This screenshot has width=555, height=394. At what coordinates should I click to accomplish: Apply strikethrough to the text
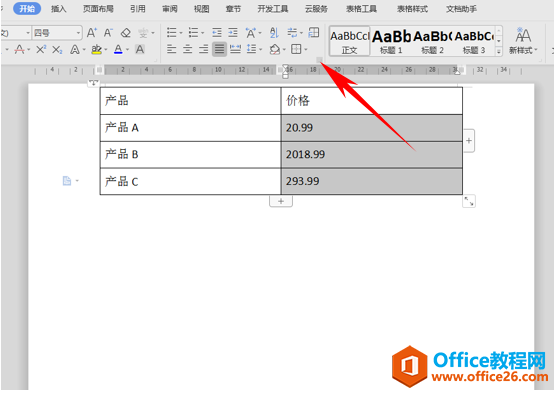tap(19, 50)
